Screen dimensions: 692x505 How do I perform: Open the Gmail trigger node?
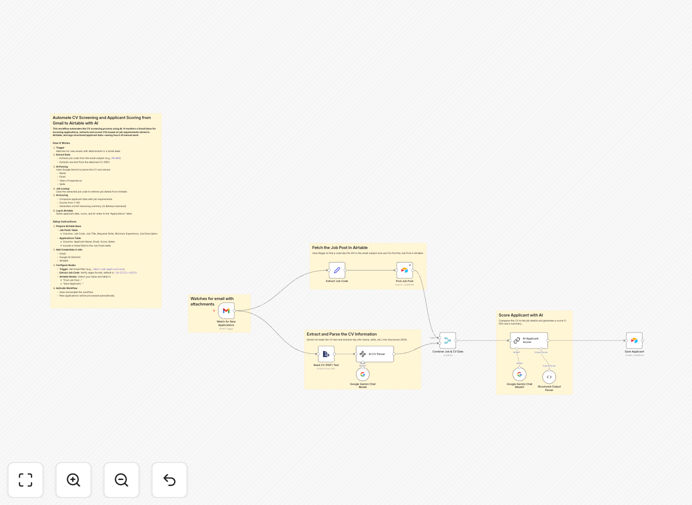(x=226, y=311)
